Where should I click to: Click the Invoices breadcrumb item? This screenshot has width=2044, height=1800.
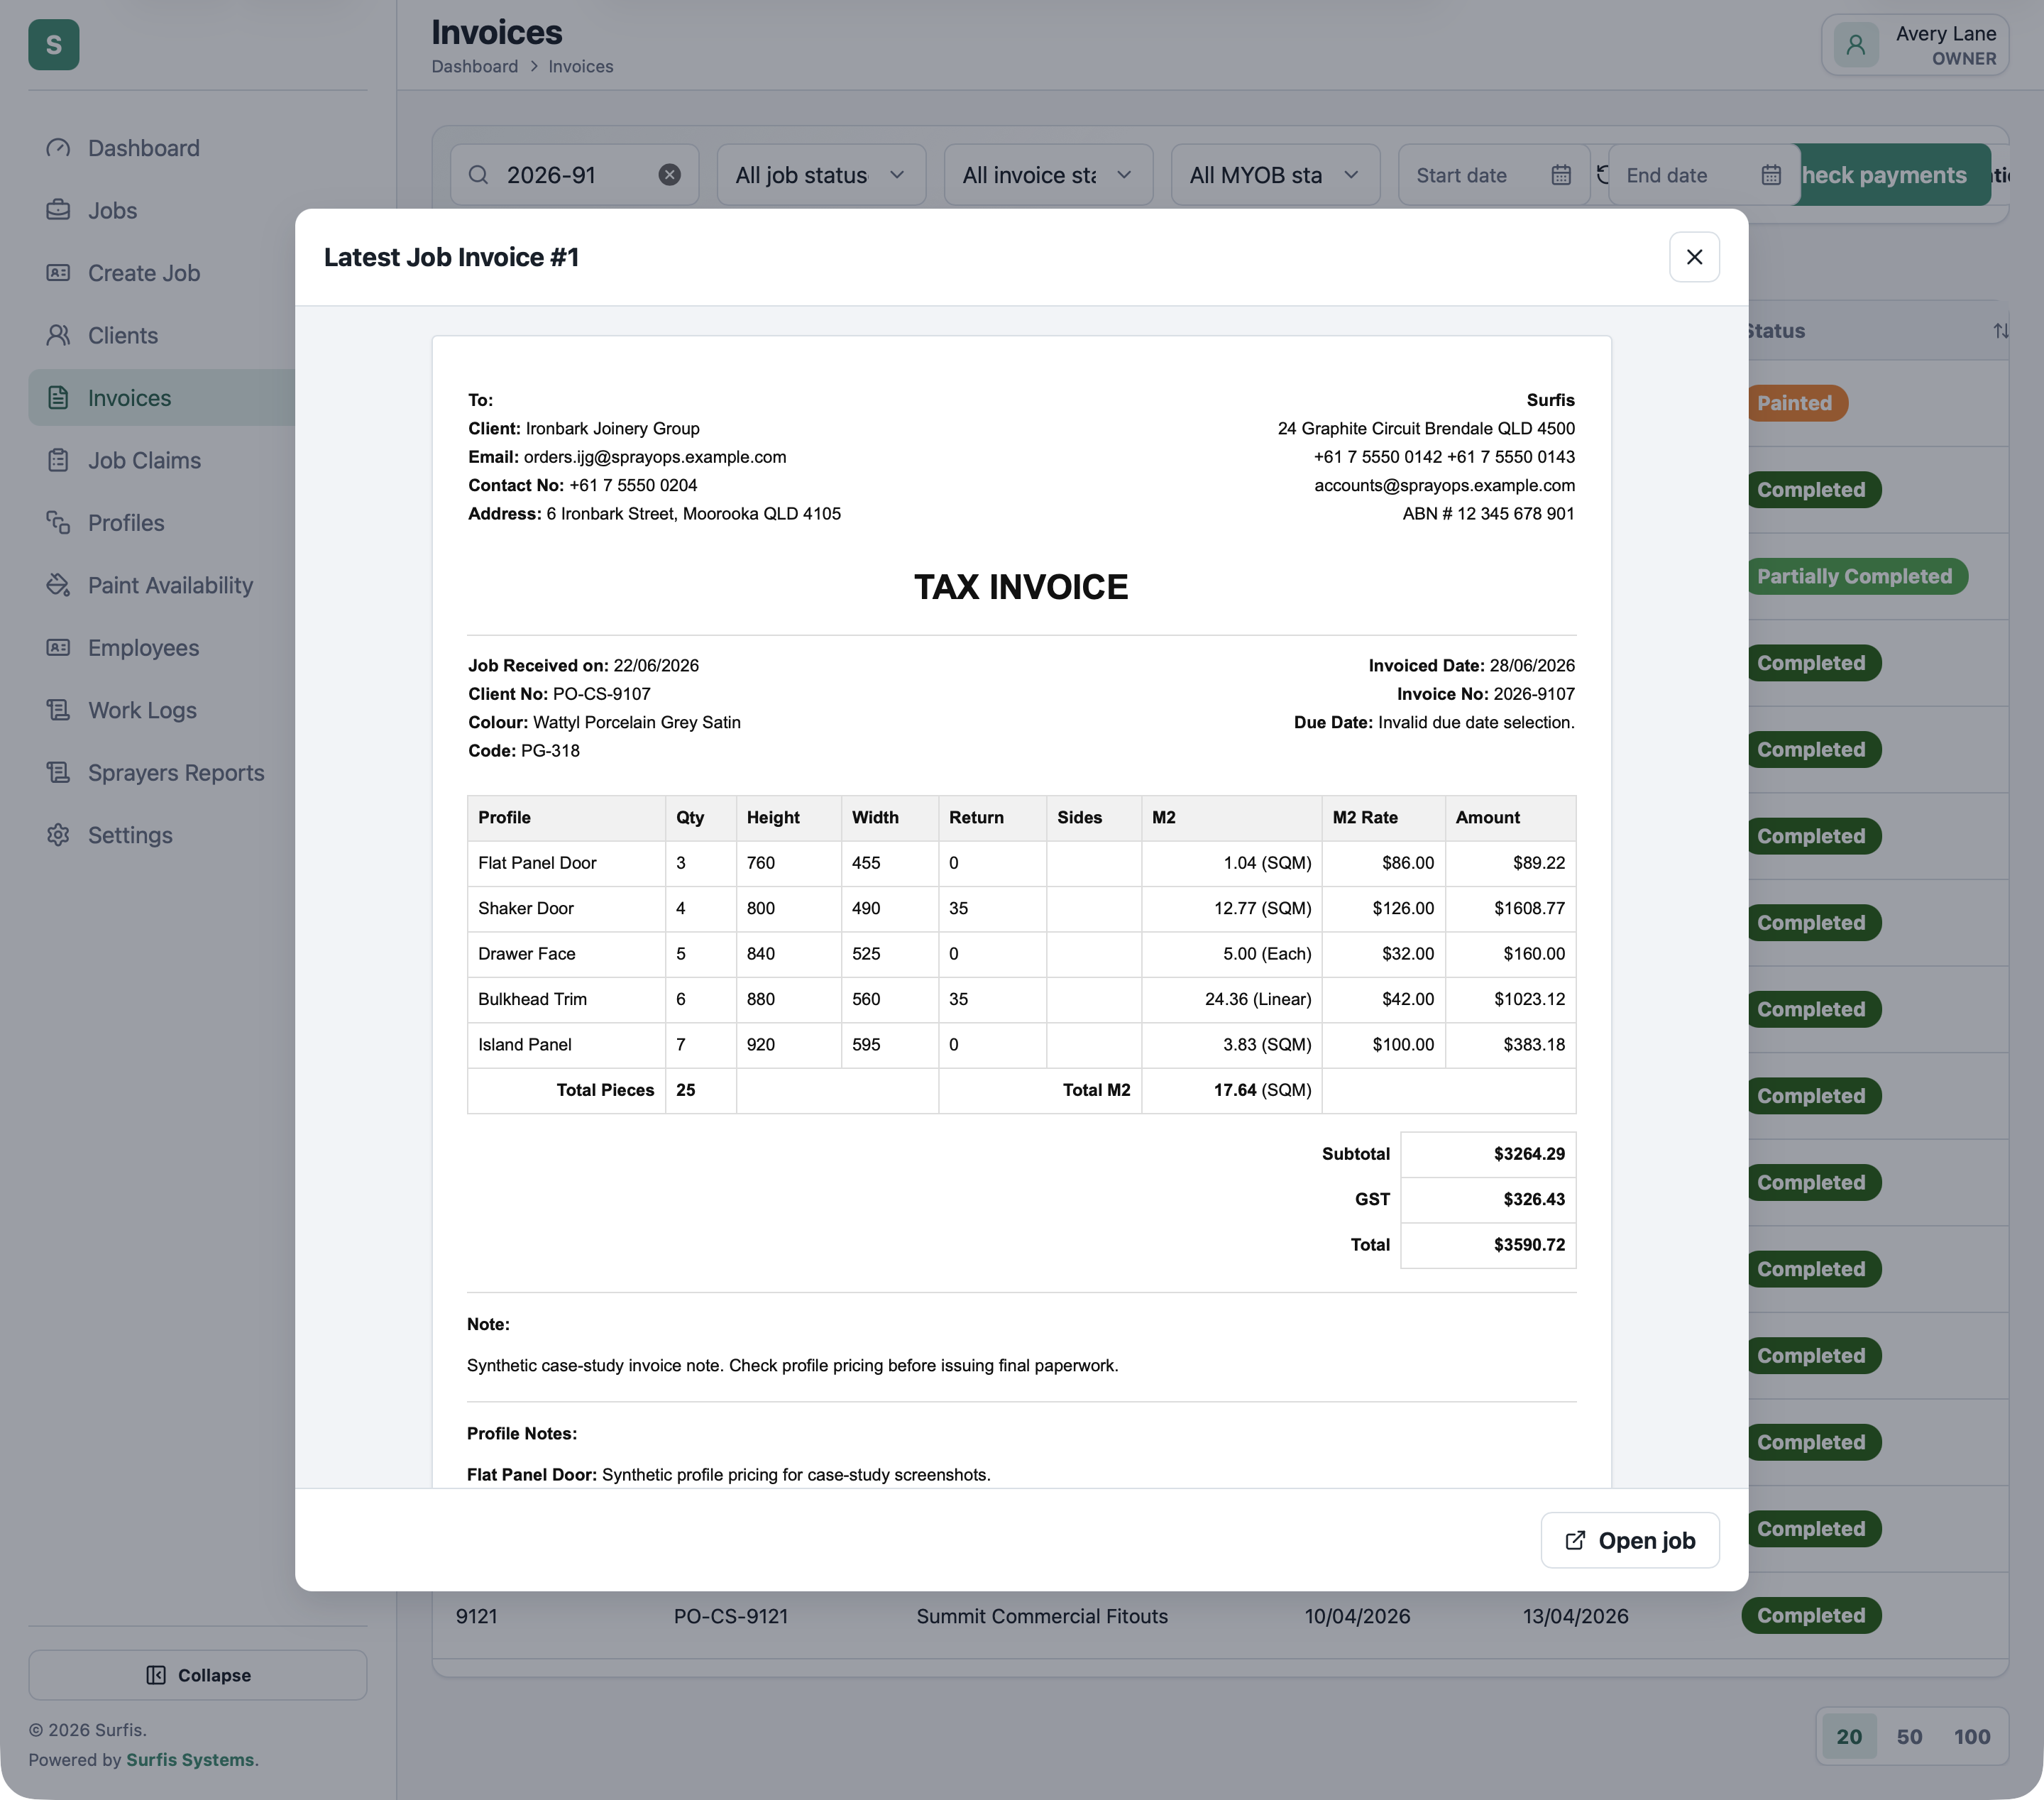[581, 66]
